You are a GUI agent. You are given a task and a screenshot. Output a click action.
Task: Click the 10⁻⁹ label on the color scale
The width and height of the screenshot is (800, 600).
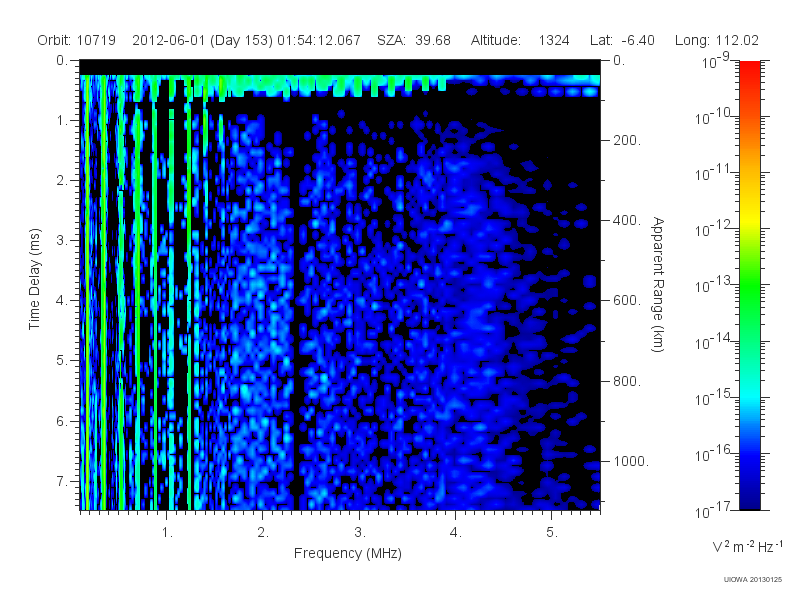[x=716, y=61]
